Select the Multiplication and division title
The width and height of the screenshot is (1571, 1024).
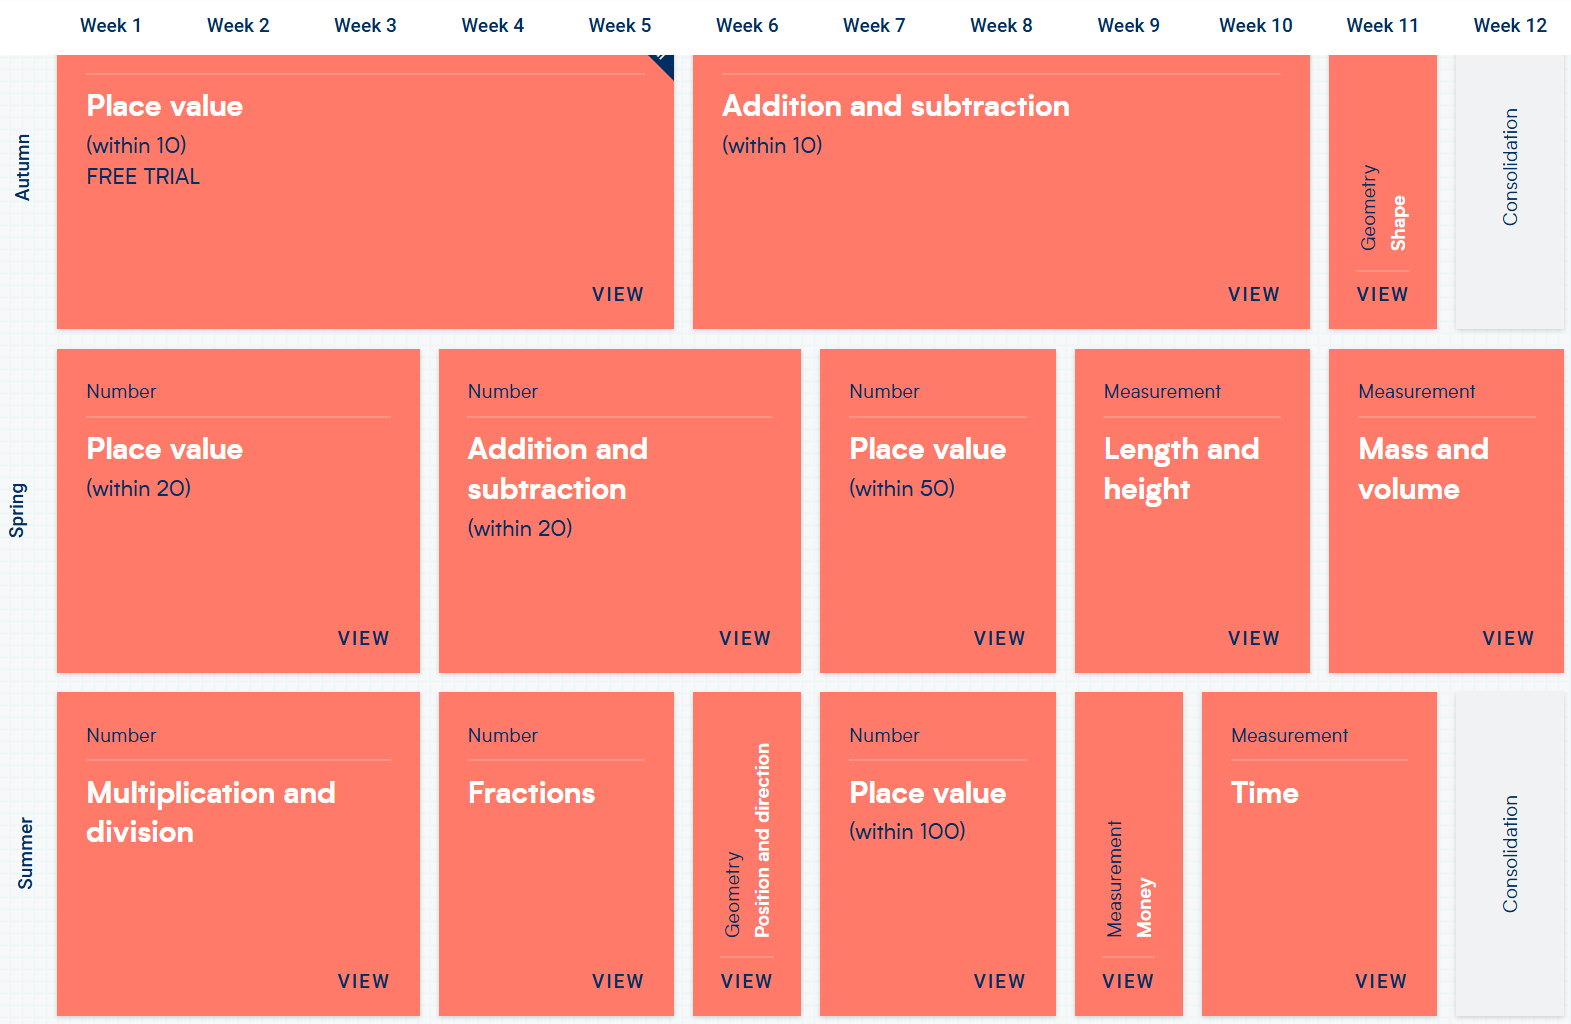210,812
